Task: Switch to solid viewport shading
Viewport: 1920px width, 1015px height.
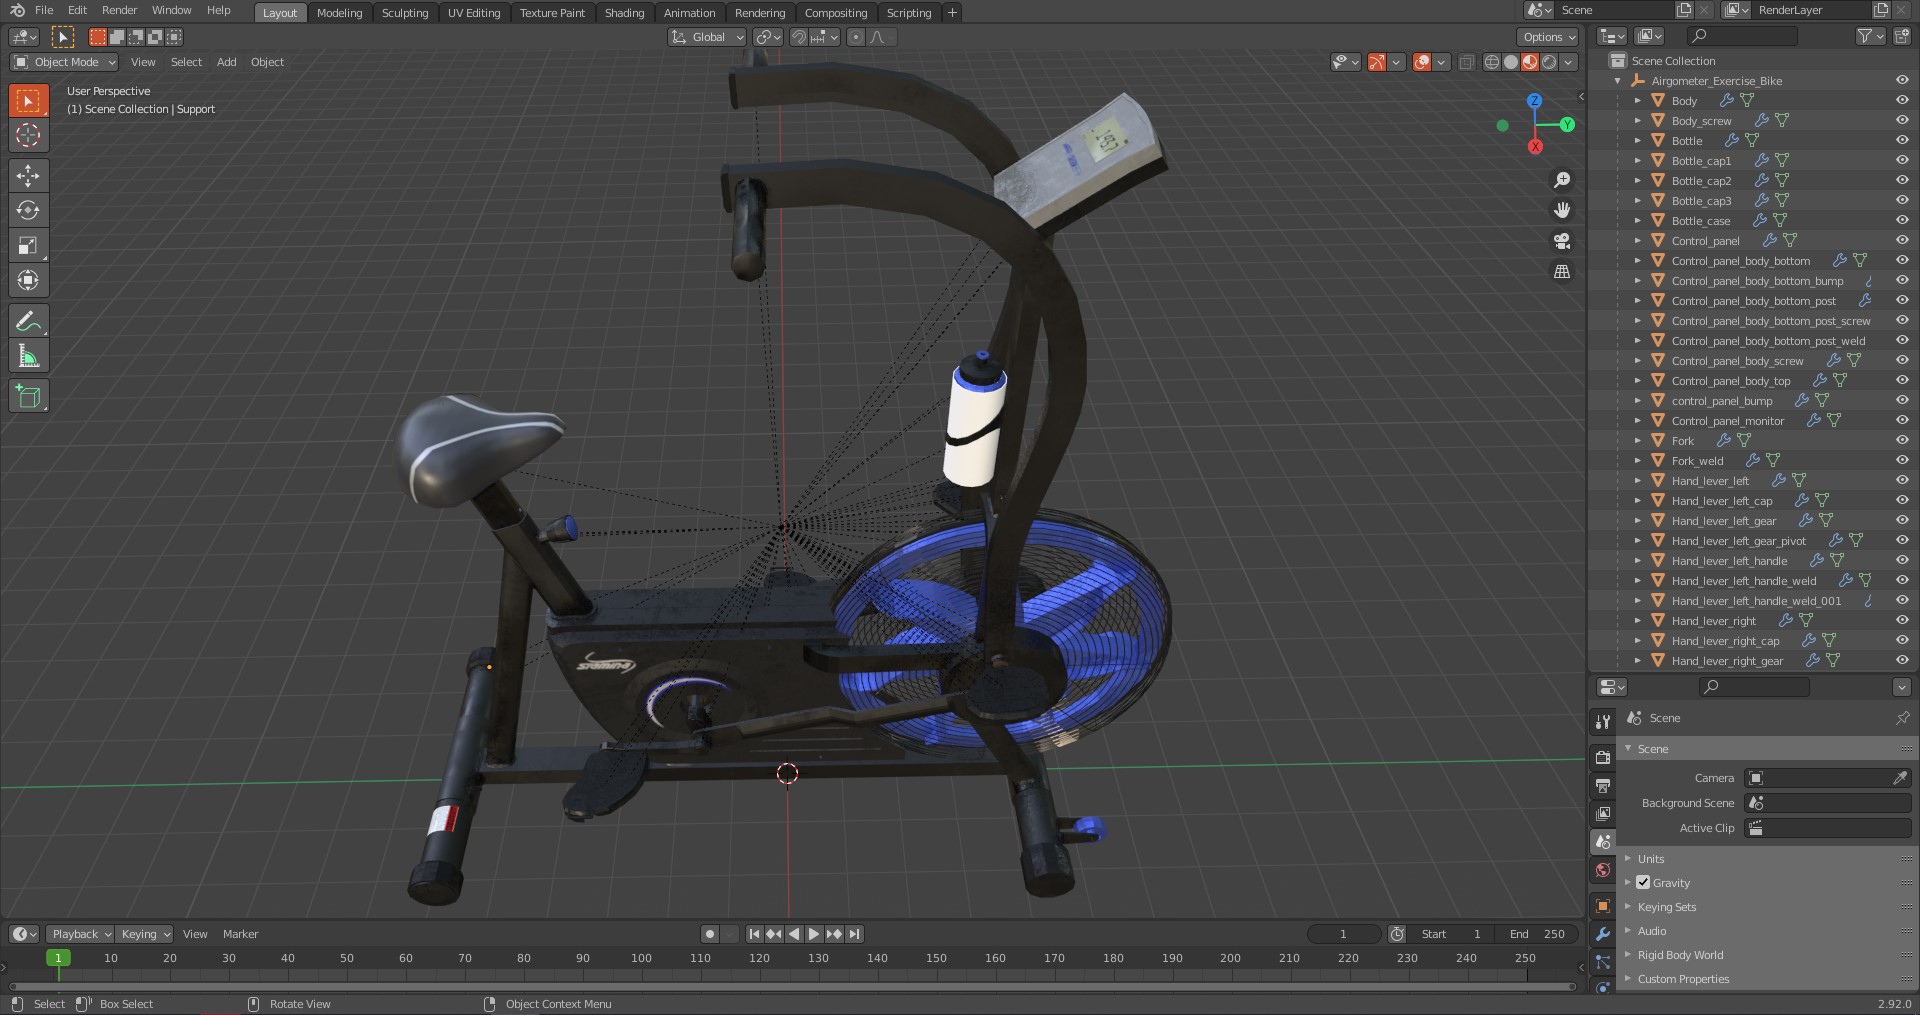Action: click(x=1511, y=62)
